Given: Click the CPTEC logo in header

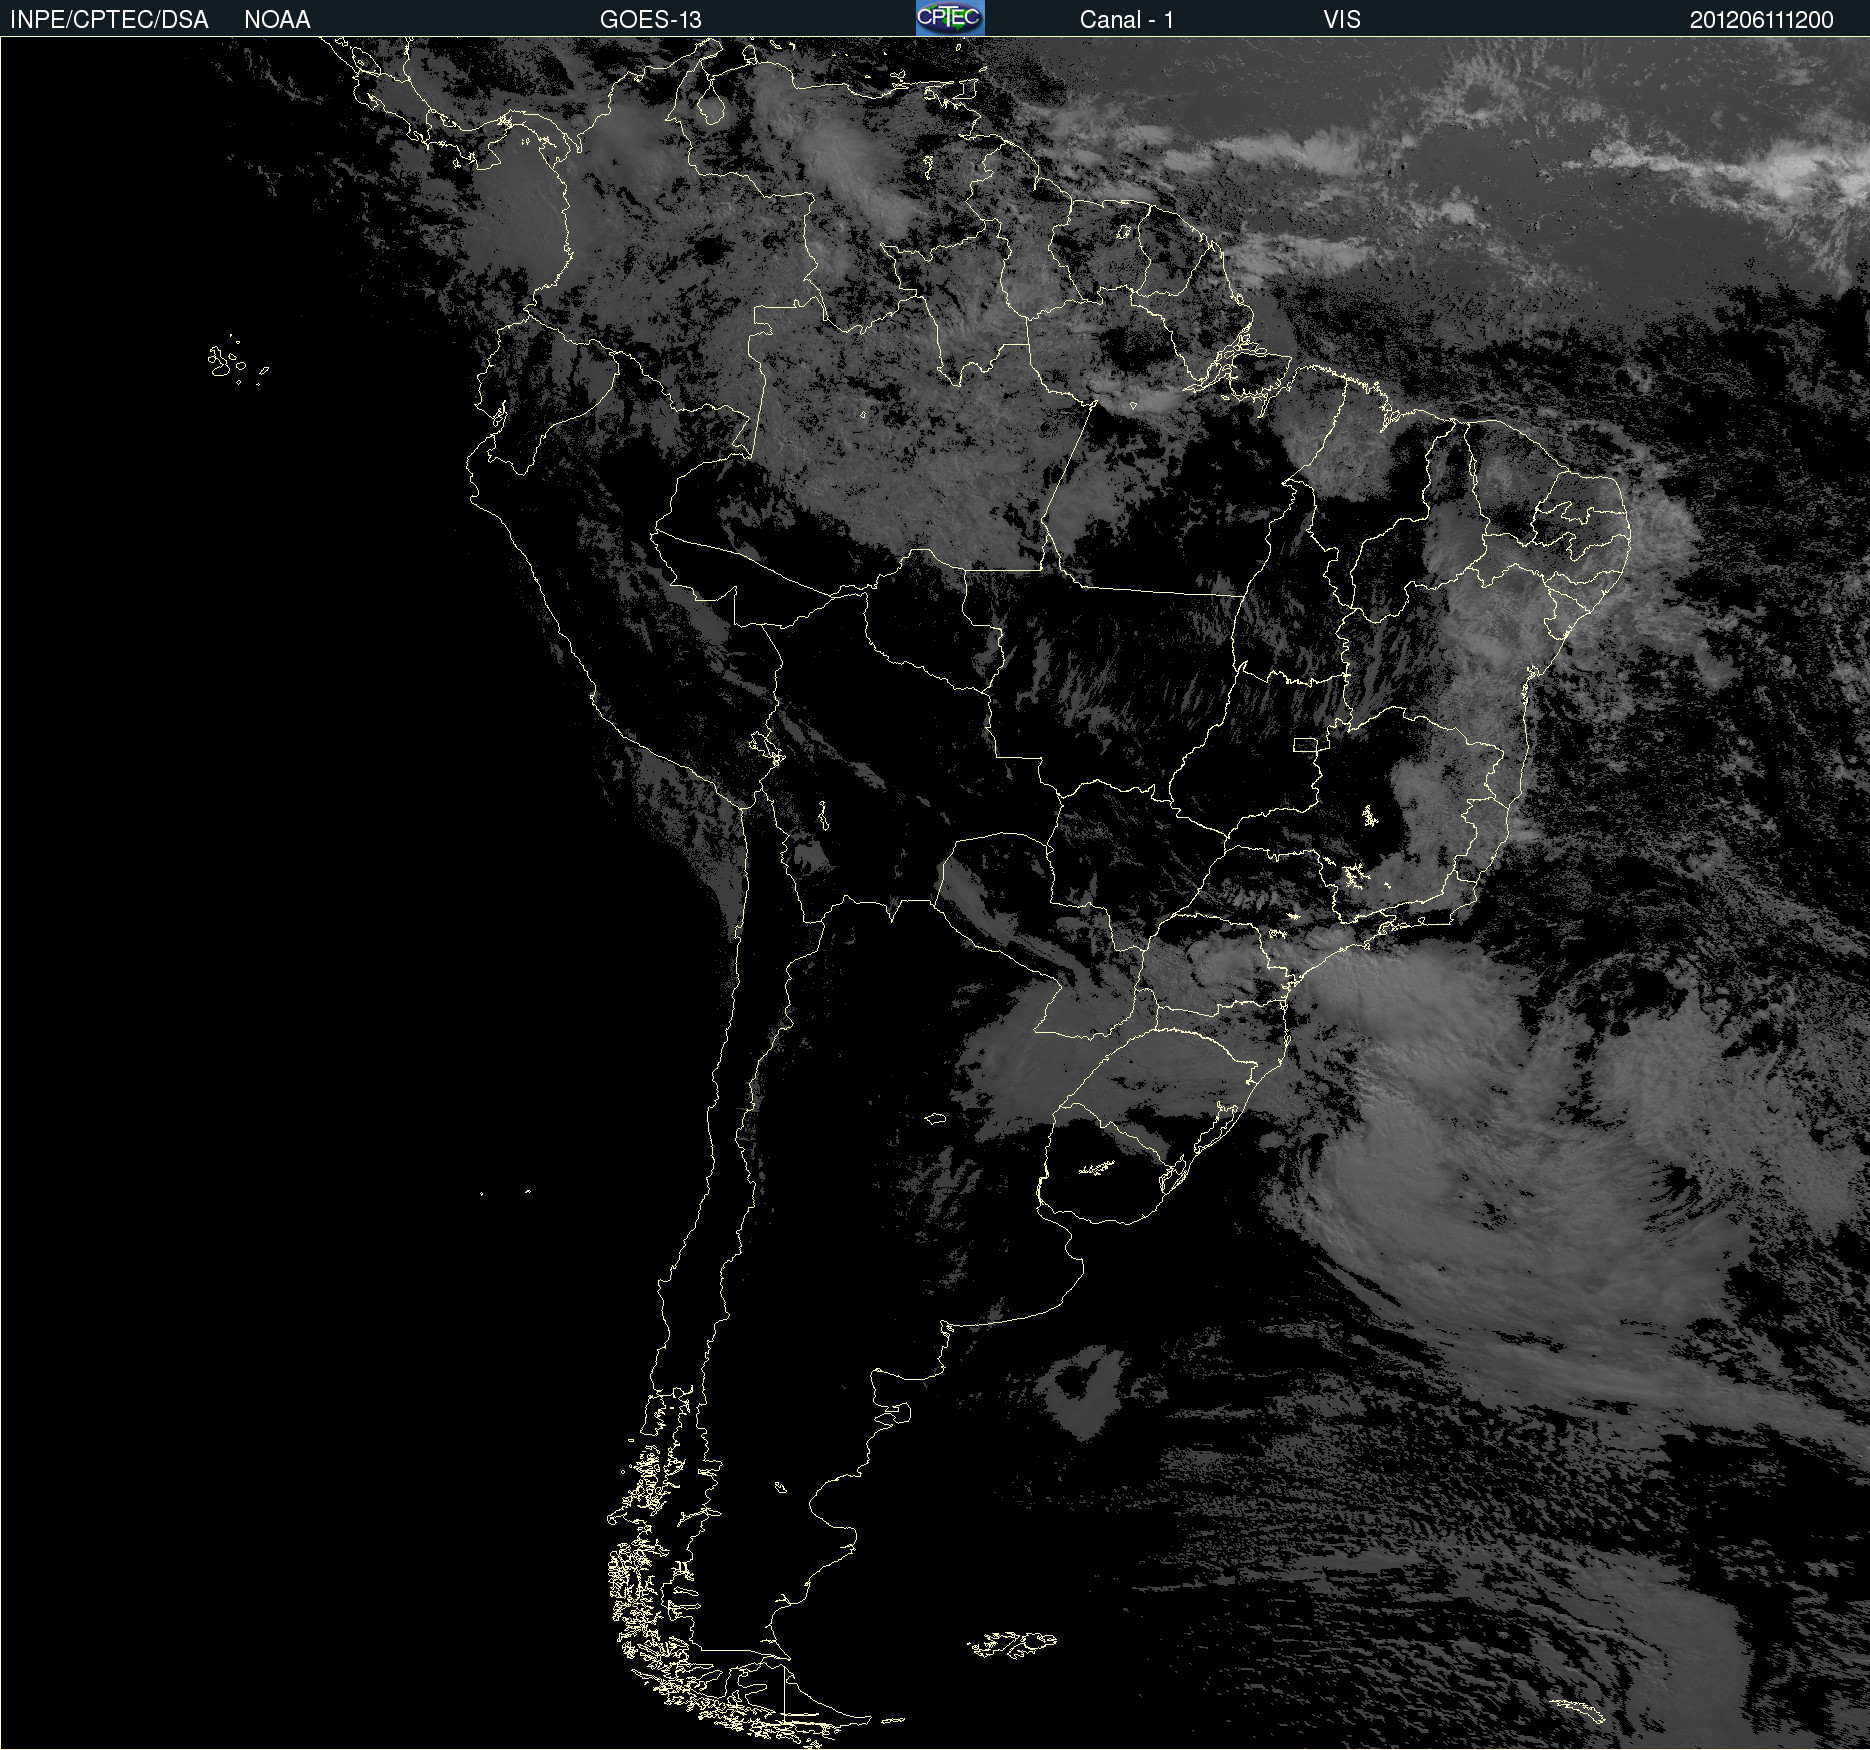Looking at the screenshot, I should coord(950,18).
